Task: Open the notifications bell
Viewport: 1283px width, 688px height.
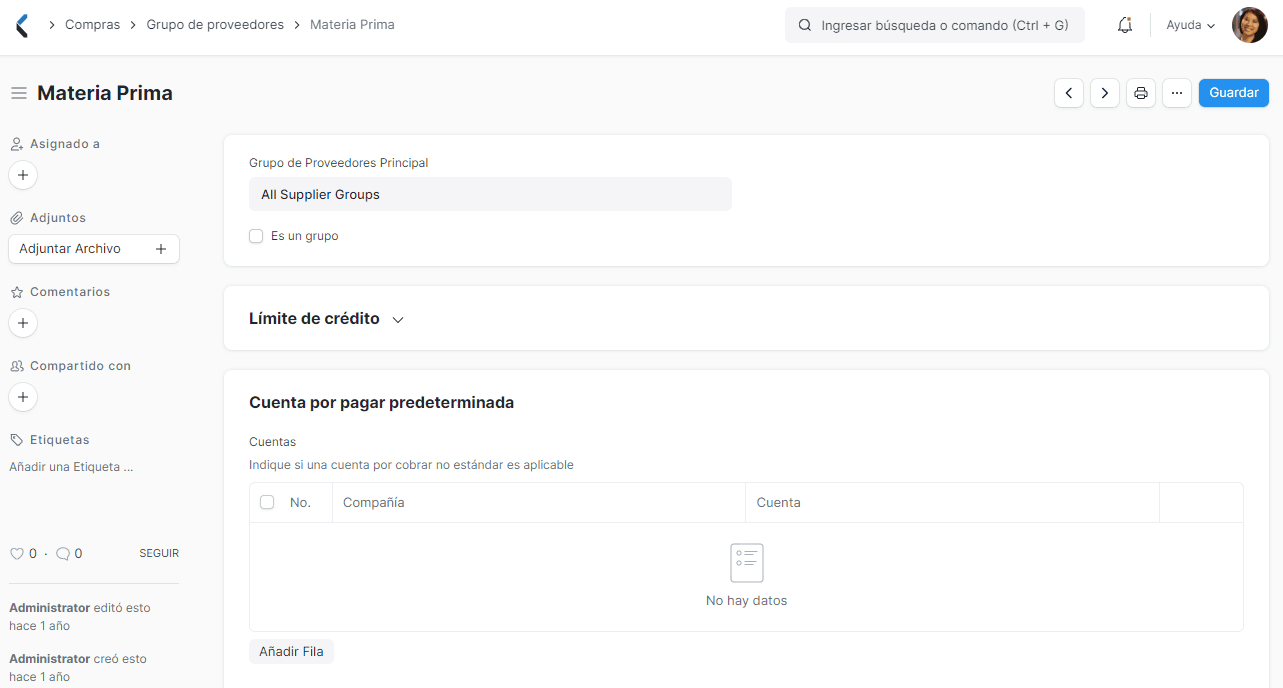Action: point(1125,25)
